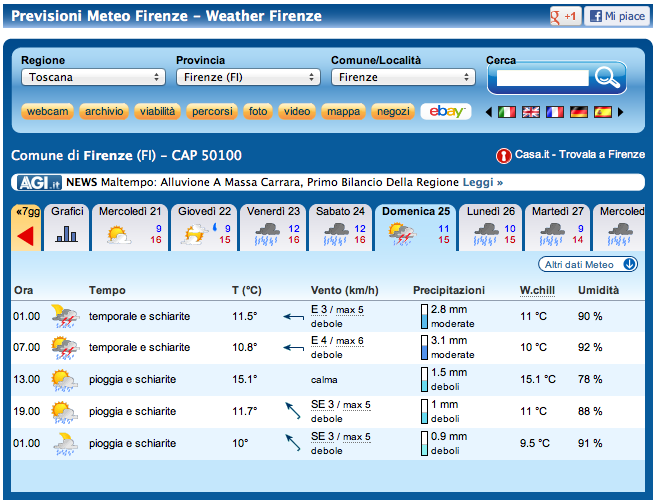Open the Leggi » news link
The image size is (662, 500).
[x=482, y=183]
